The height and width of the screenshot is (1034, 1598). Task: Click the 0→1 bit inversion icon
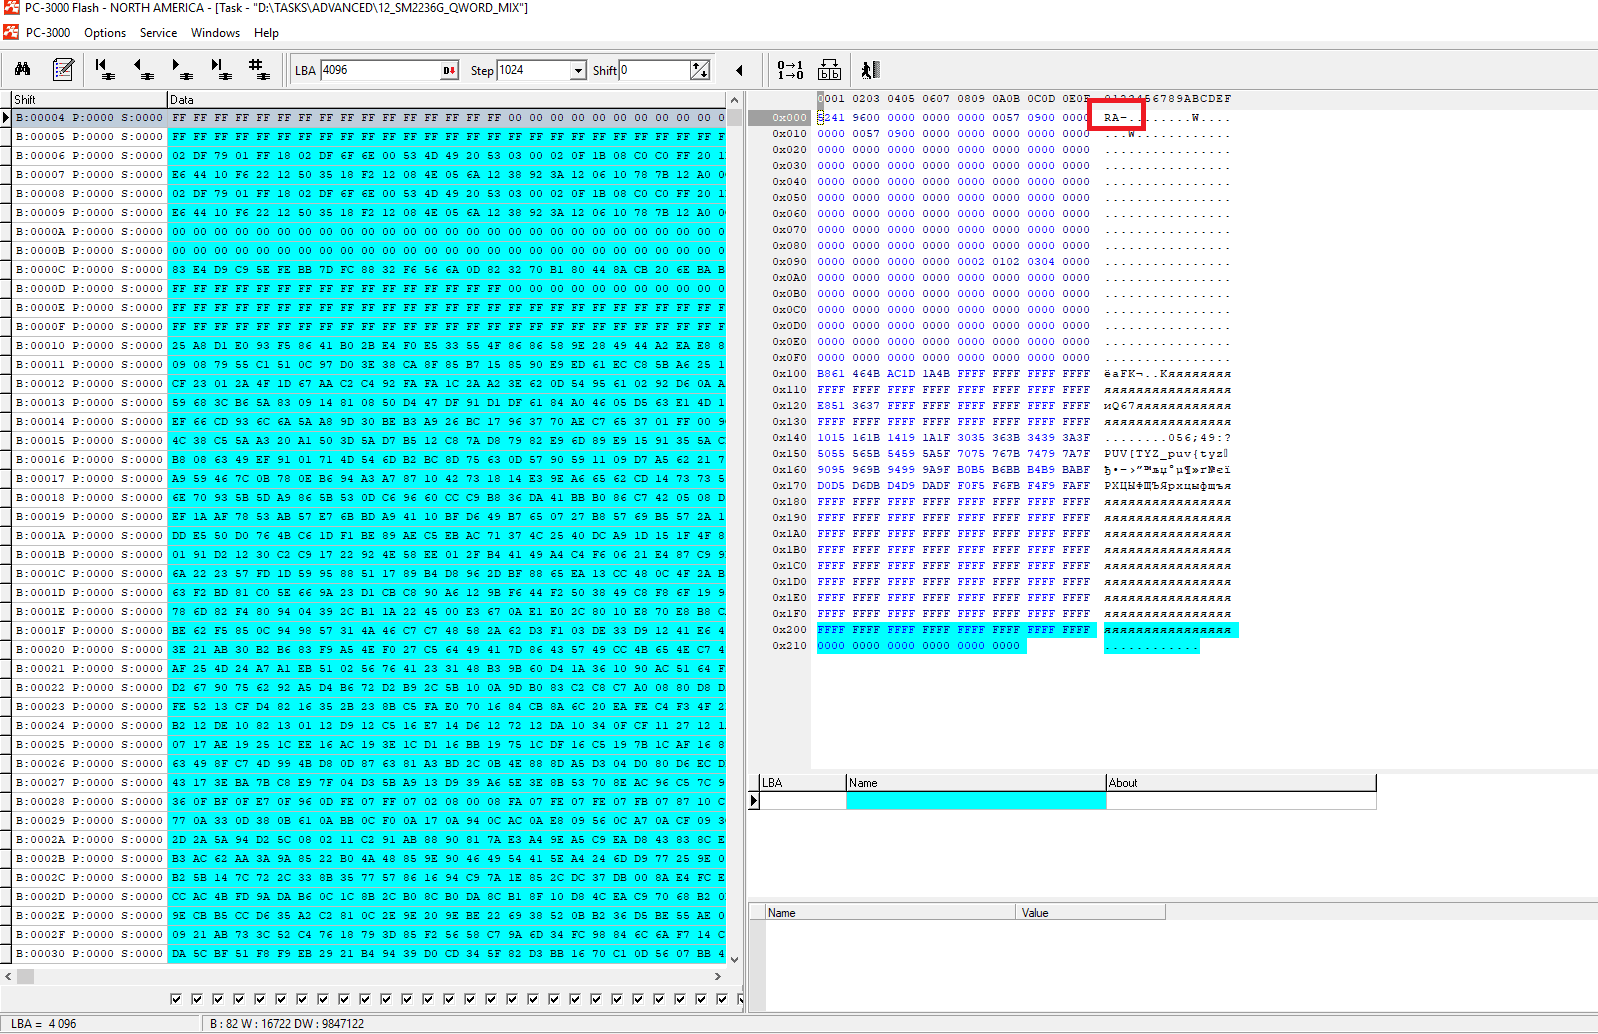[790, 69]
